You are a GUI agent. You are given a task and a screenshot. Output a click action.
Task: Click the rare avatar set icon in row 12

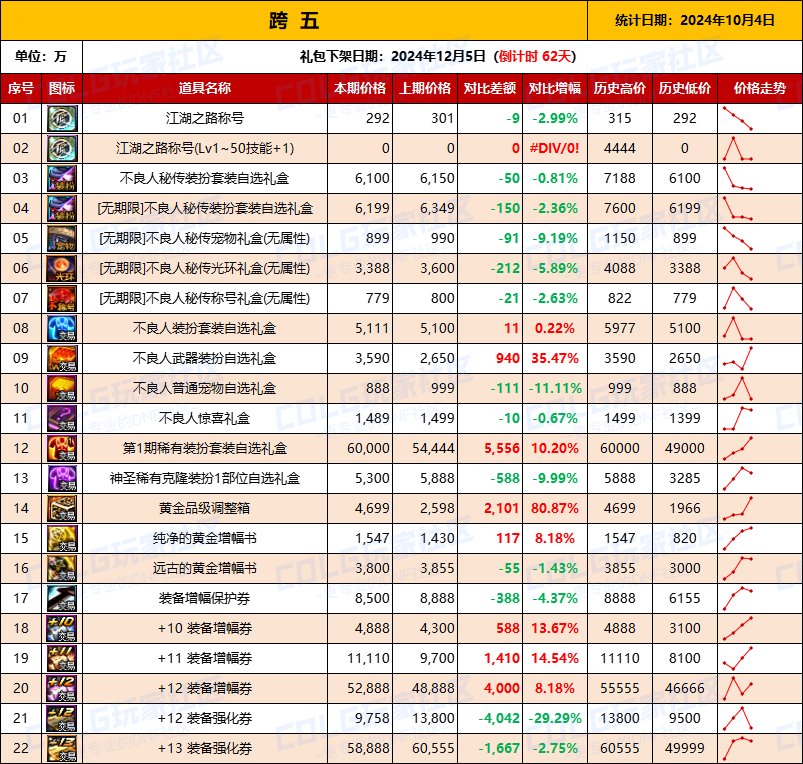[62, 448]
